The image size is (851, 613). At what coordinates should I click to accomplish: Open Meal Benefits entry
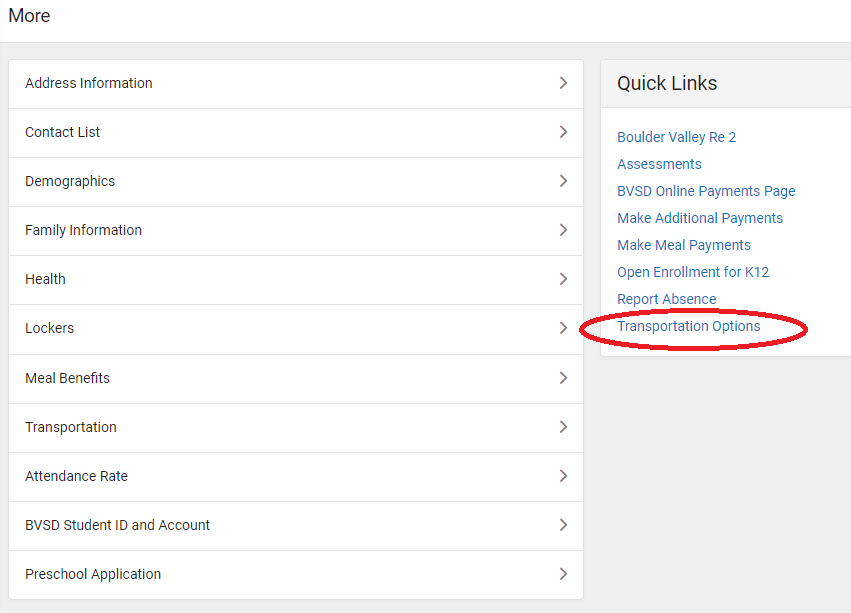click(296, 378)
